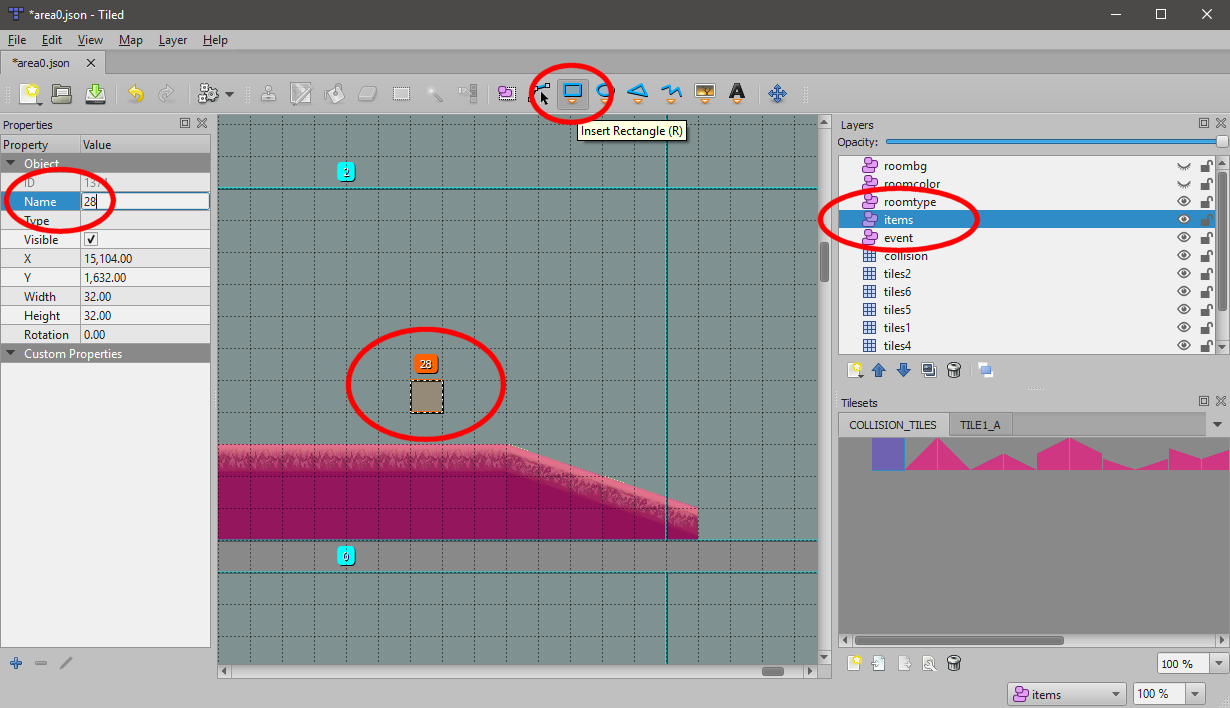Activate the Insert Ellipse tool

point(604,93)
